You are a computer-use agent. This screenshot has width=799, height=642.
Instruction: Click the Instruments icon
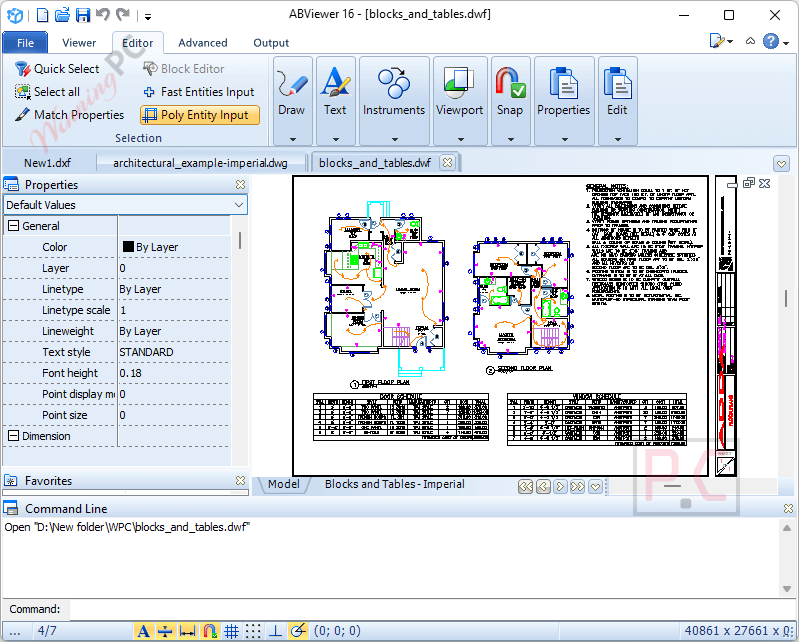pos(394,83)
